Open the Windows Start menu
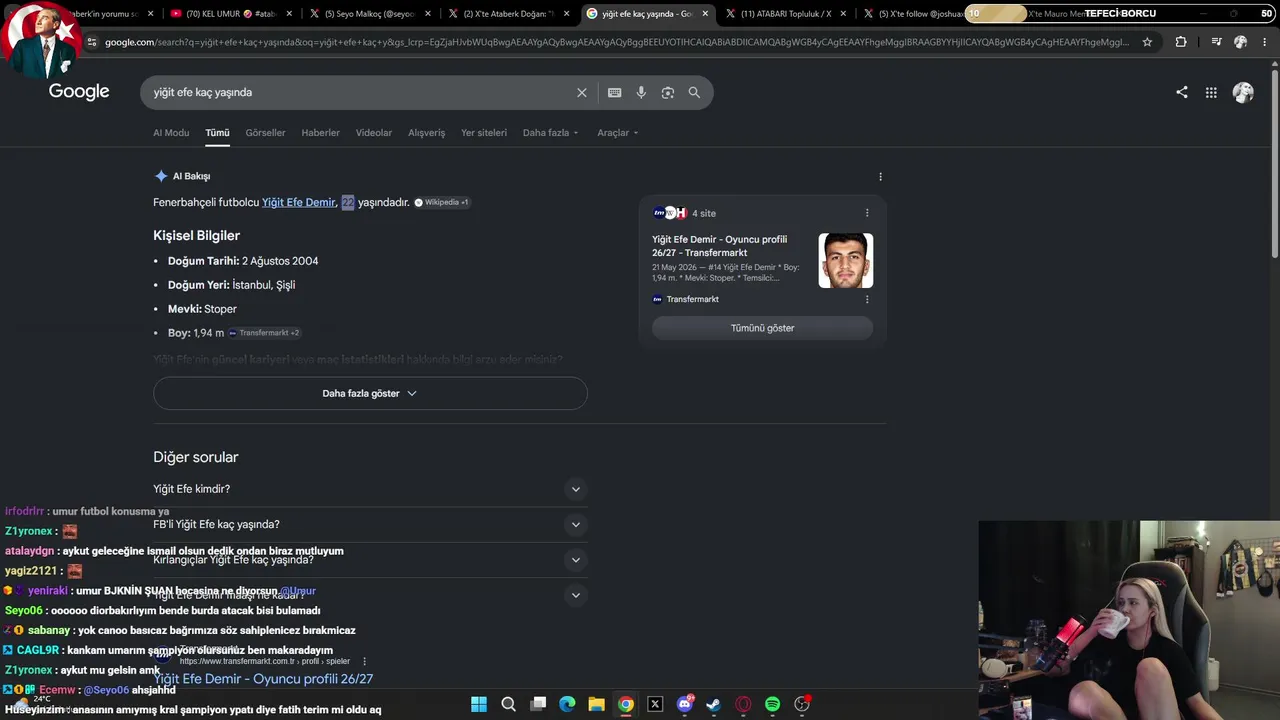Image resolution: width=1280 pixels, height=720 pixels. point(479,704)
